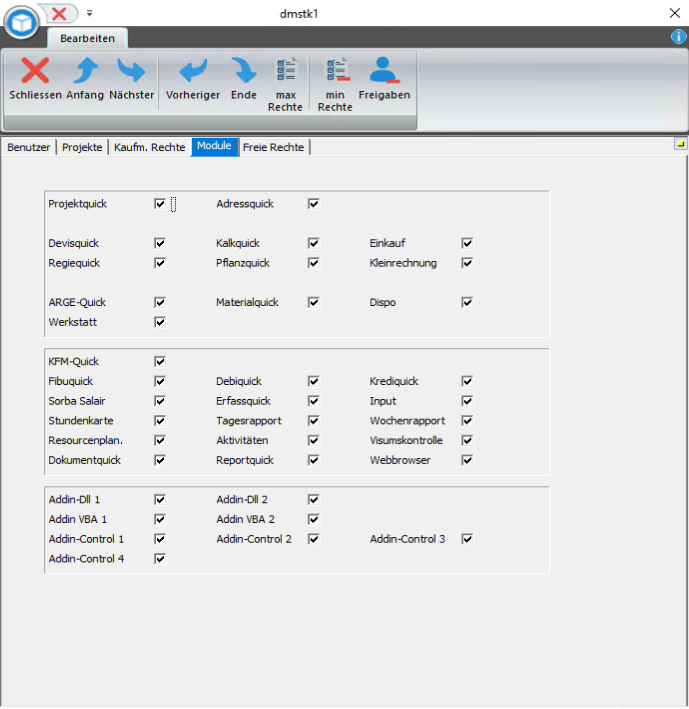Open the blue info icon
Screen dimensions: 689x709
click(x=678, y=36)
